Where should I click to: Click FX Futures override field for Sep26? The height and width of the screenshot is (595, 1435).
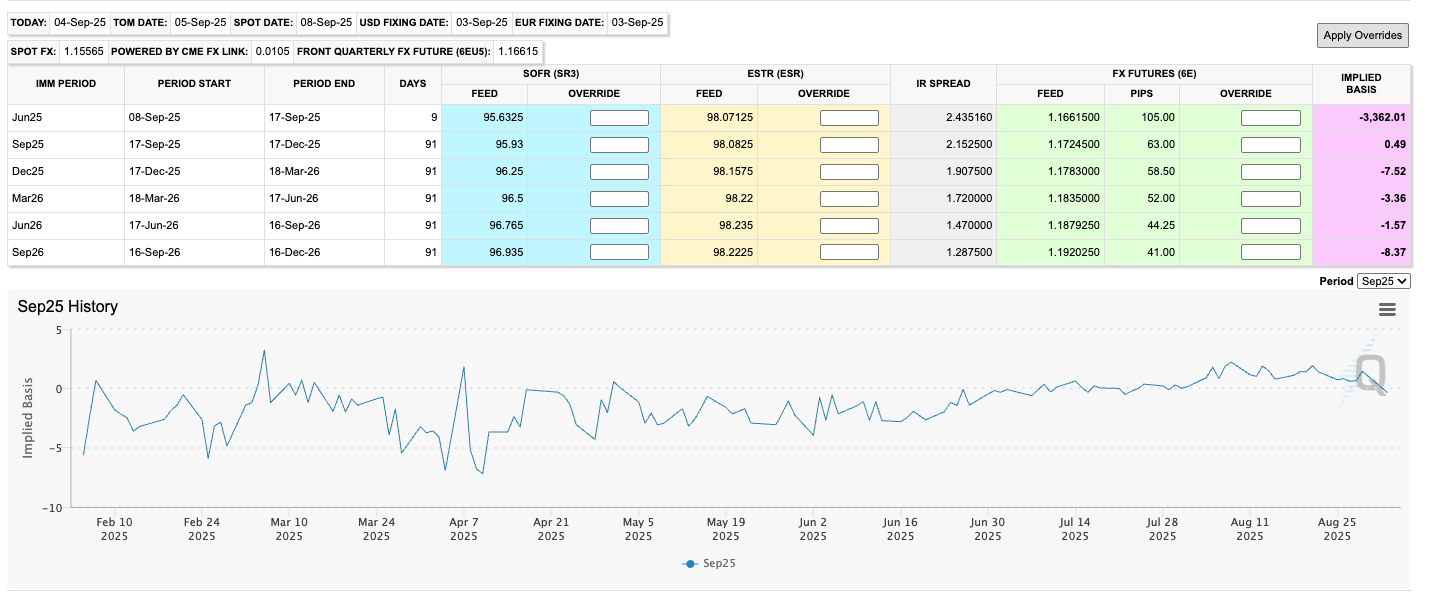(x=1271, y=253)
